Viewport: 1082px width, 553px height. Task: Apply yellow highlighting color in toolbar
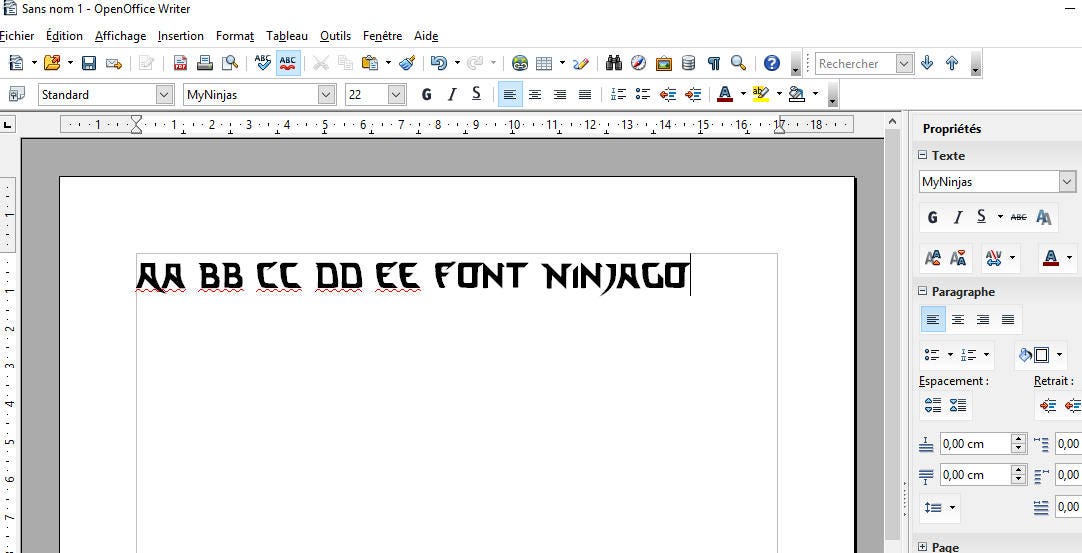point(760,94)
